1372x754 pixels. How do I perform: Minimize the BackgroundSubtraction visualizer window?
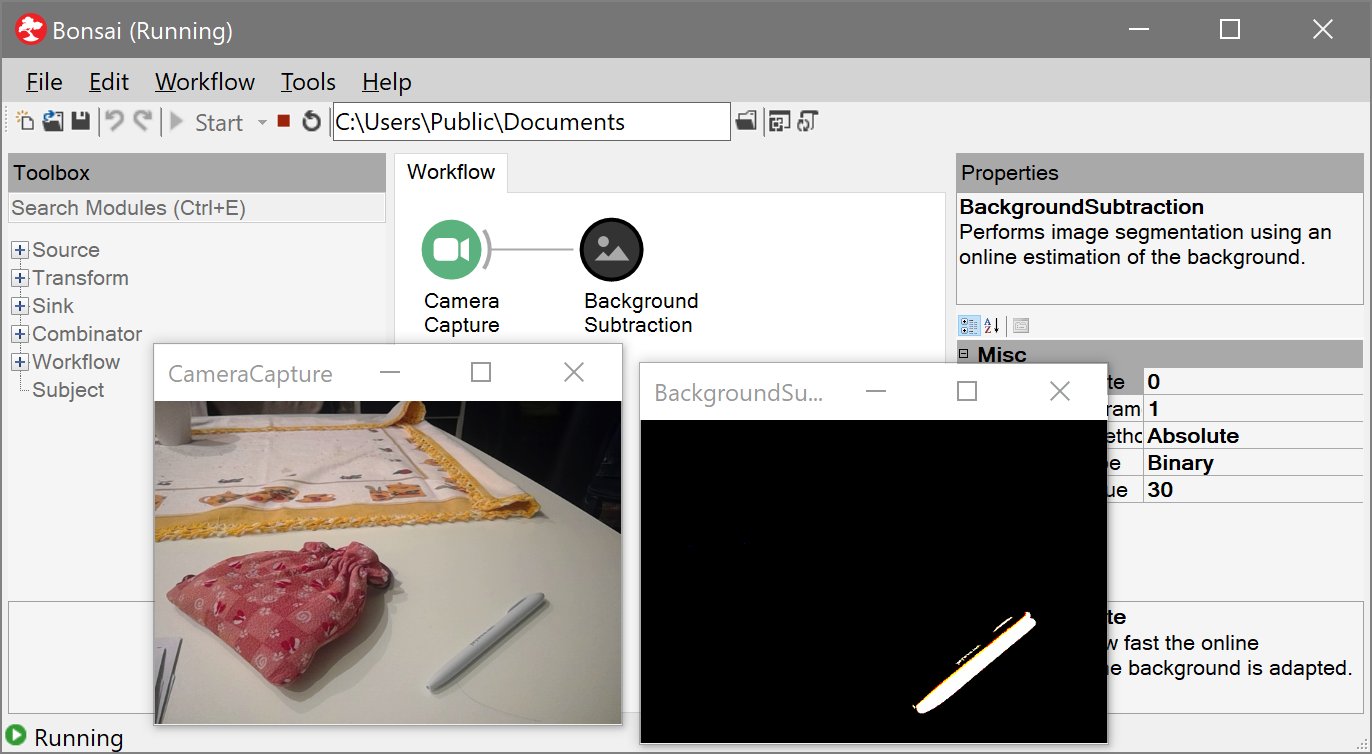point(876,391)
